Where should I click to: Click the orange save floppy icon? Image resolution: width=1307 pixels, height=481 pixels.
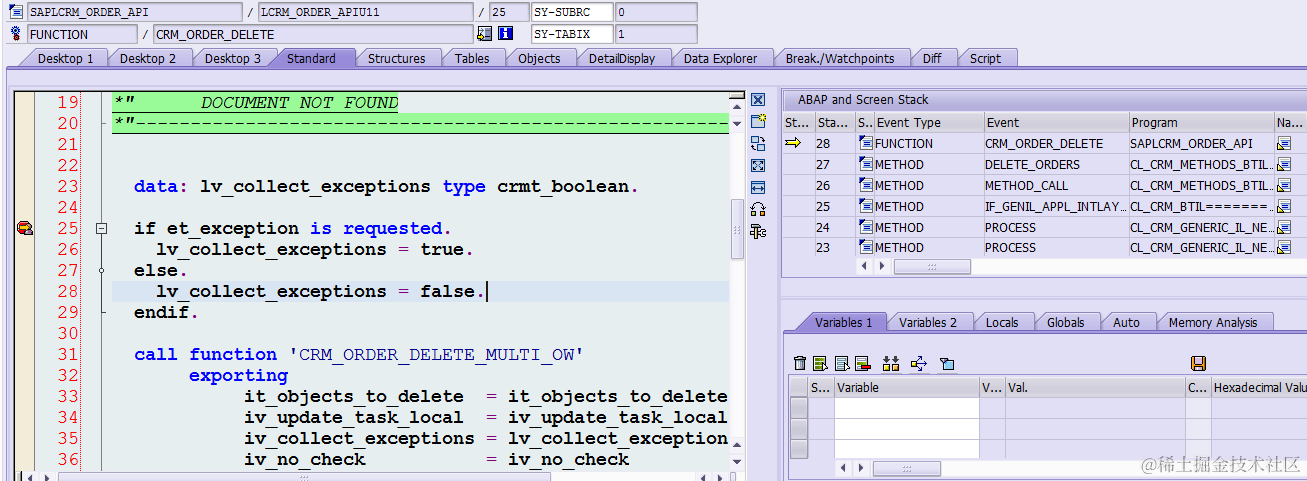point(1198,363)
